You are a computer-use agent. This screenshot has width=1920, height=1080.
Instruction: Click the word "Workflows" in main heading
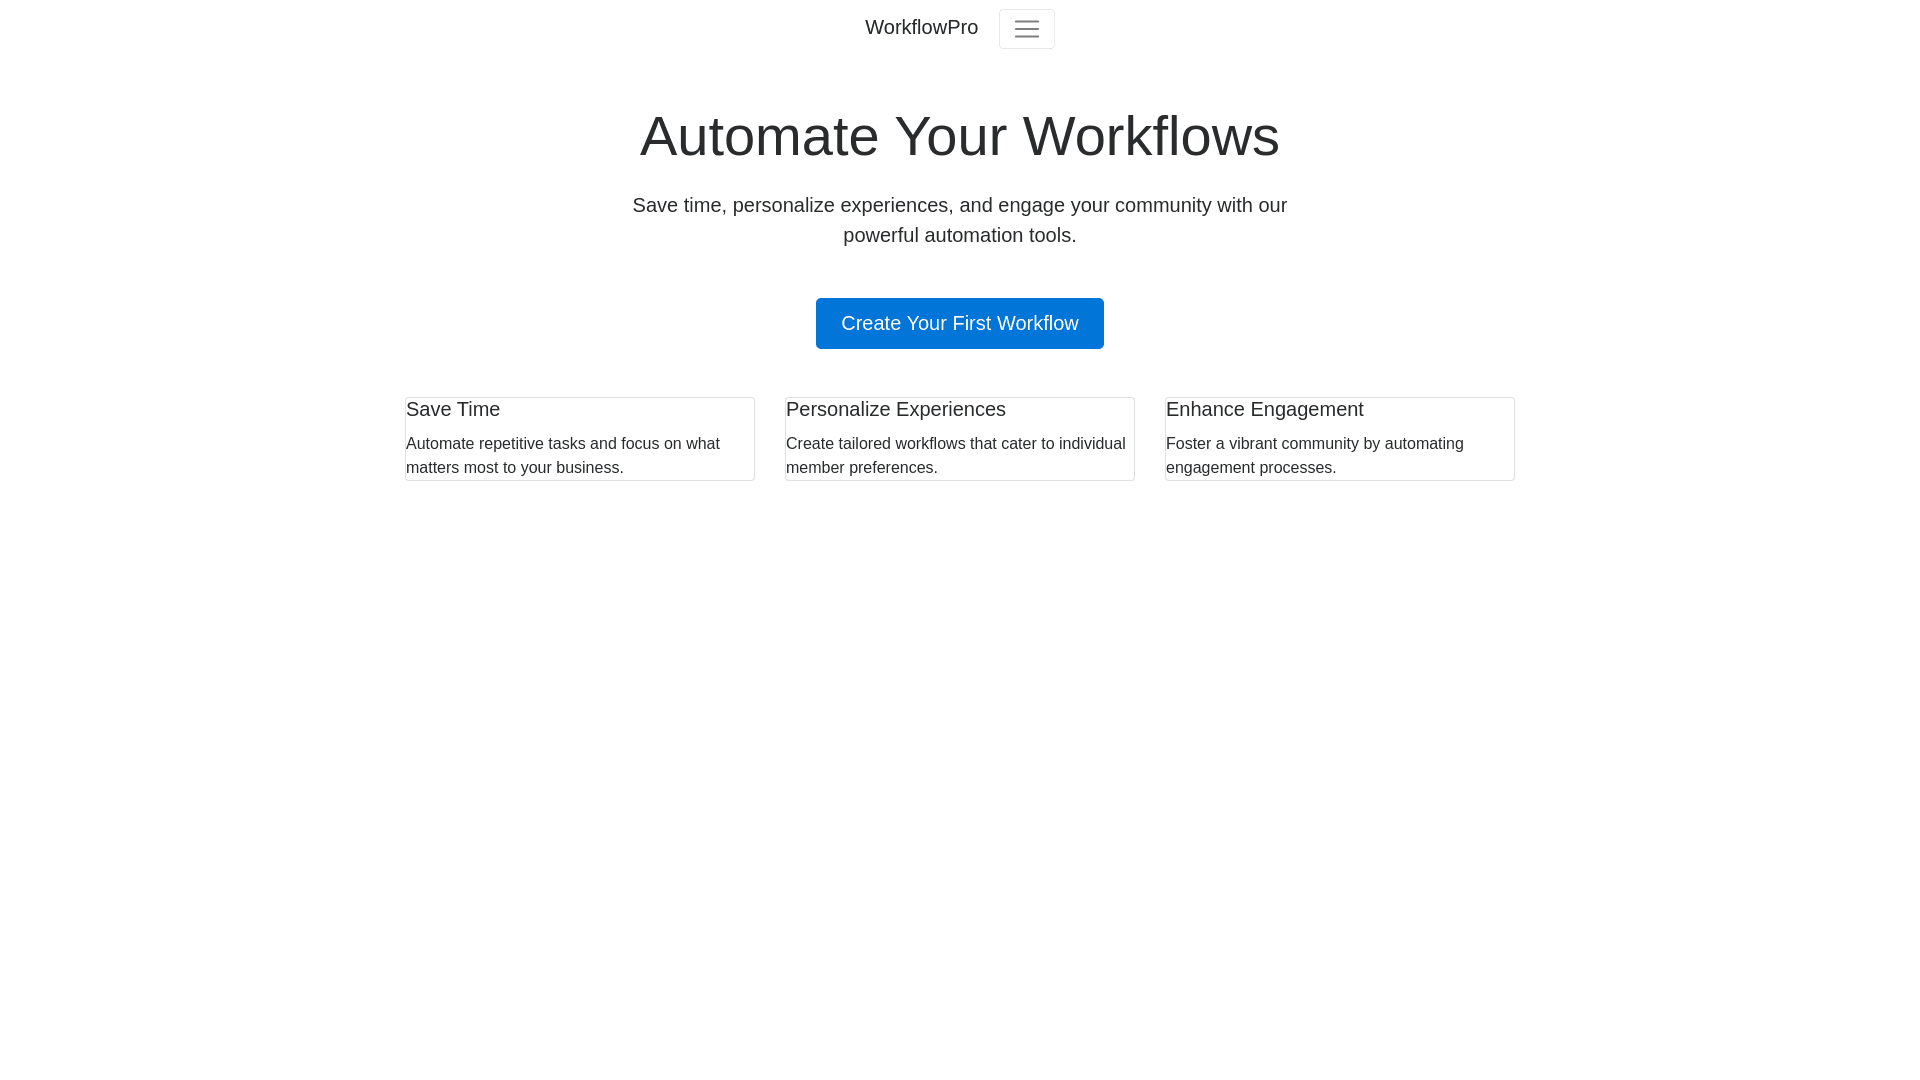1150,137
